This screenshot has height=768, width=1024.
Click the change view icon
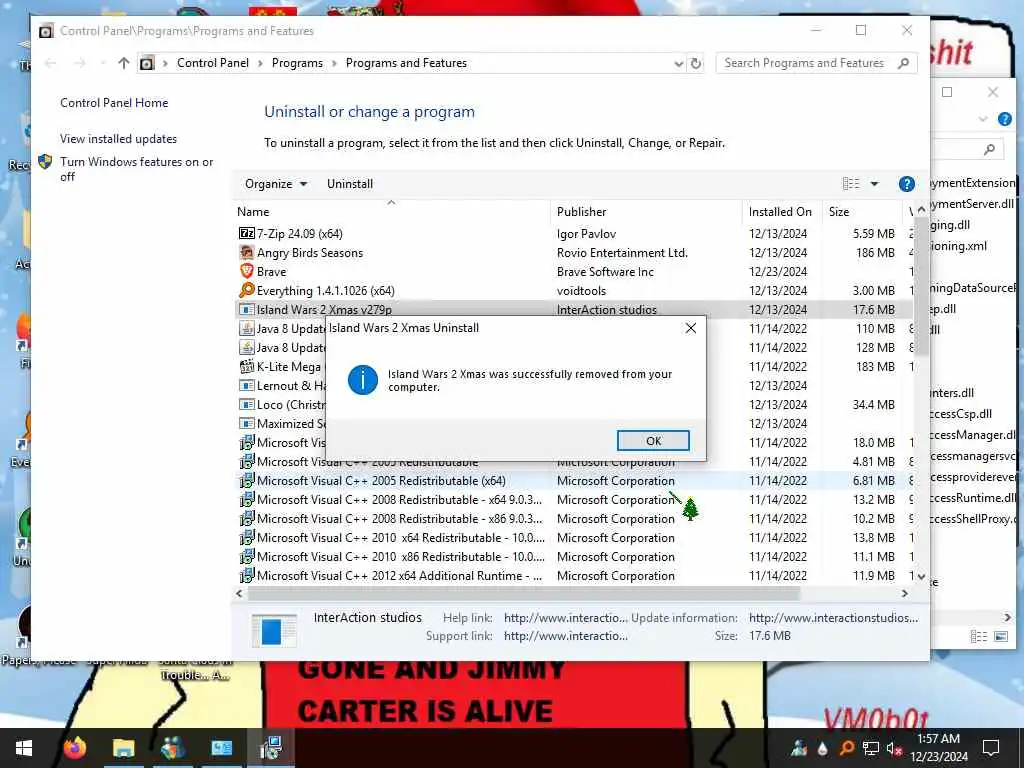851,184
